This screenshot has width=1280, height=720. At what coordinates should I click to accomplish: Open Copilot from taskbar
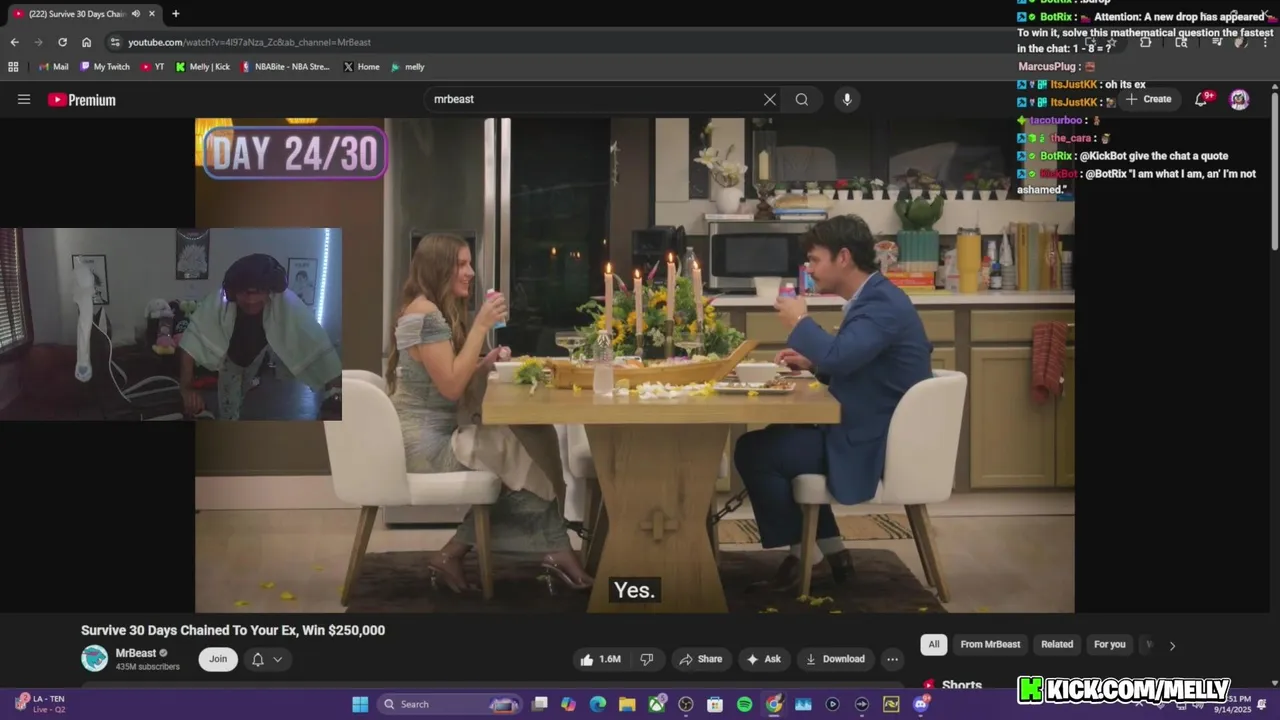point(569,704)
